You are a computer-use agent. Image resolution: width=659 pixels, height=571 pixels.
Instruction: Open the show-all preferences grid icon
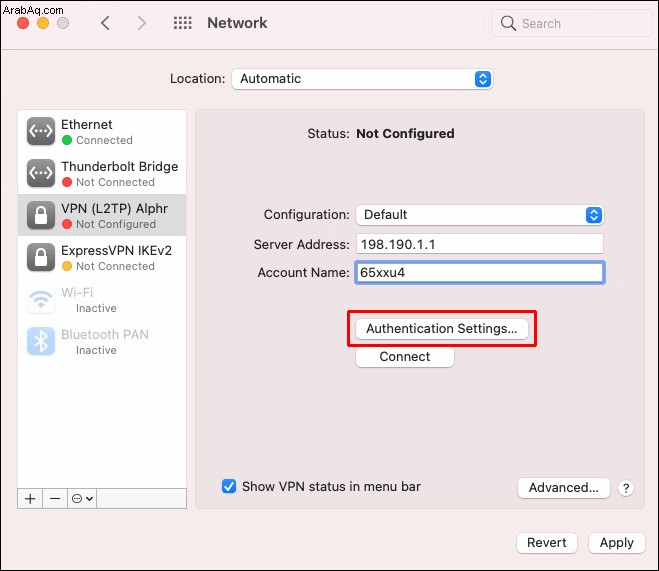(x=183, y=23)
